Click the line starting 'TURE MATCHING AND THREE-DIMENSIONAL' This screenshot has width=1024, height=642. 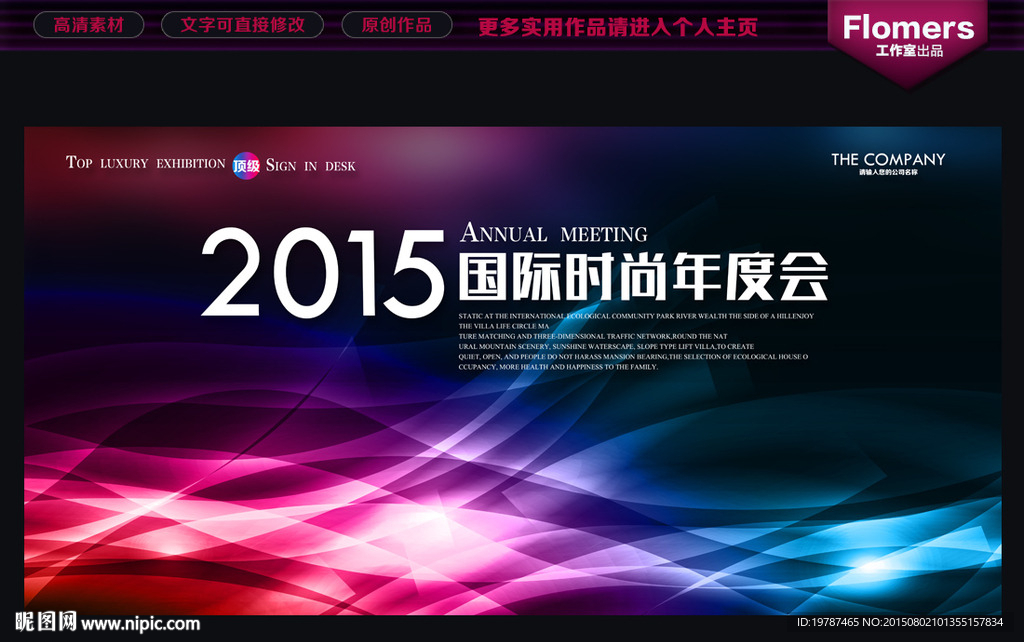pos(592,336)
